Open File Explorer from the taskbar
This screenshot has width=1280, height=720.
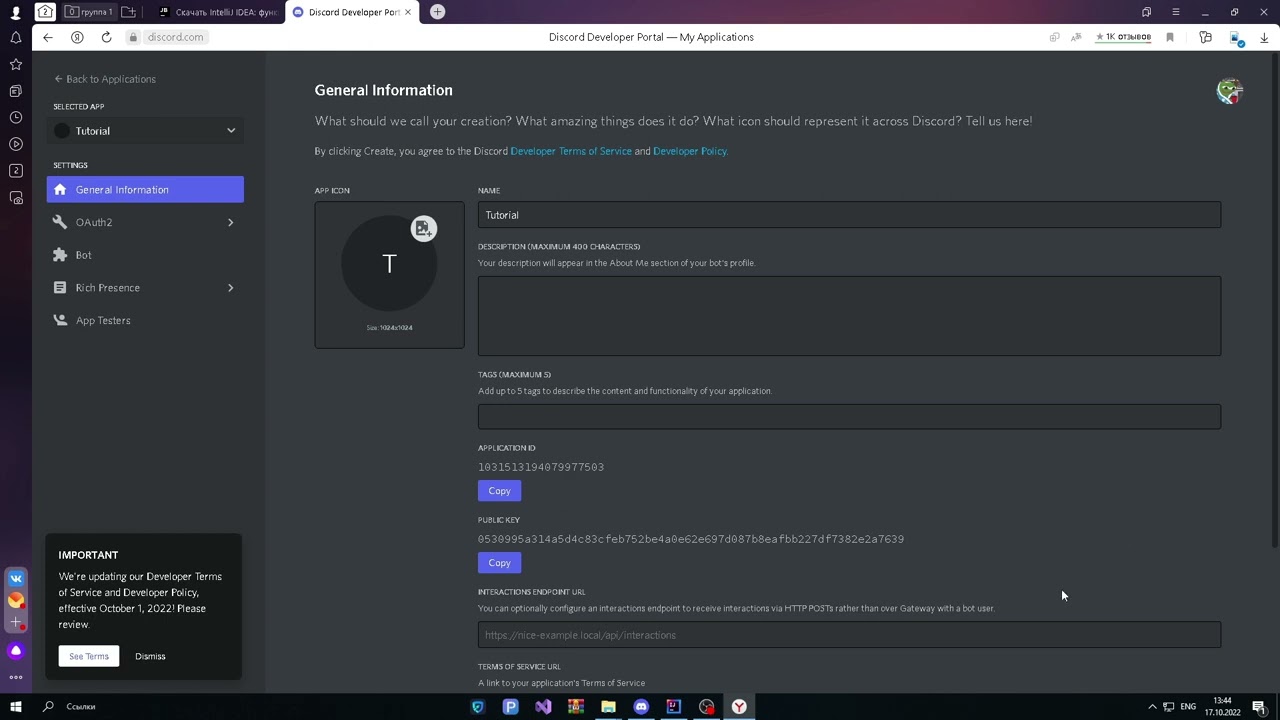pyautogui.click(x=608, y=707)
